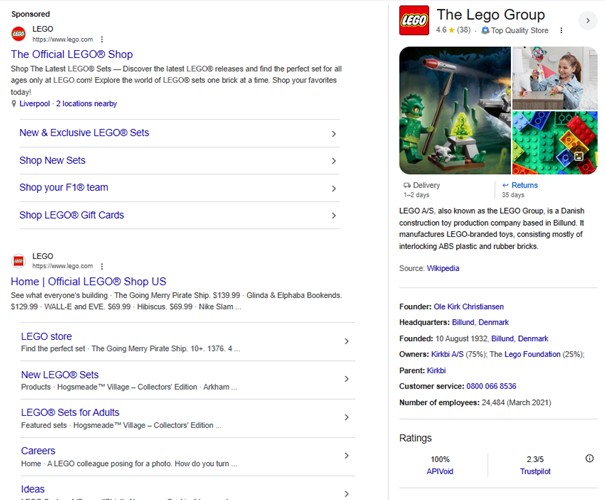
Task: Click the Sponsored label
Action: coord(30,14)
